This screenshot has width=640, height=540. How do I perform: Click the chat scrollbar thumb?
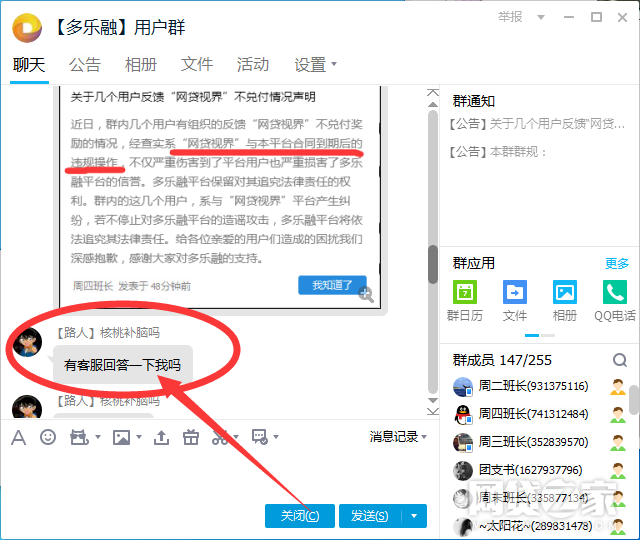433,264
